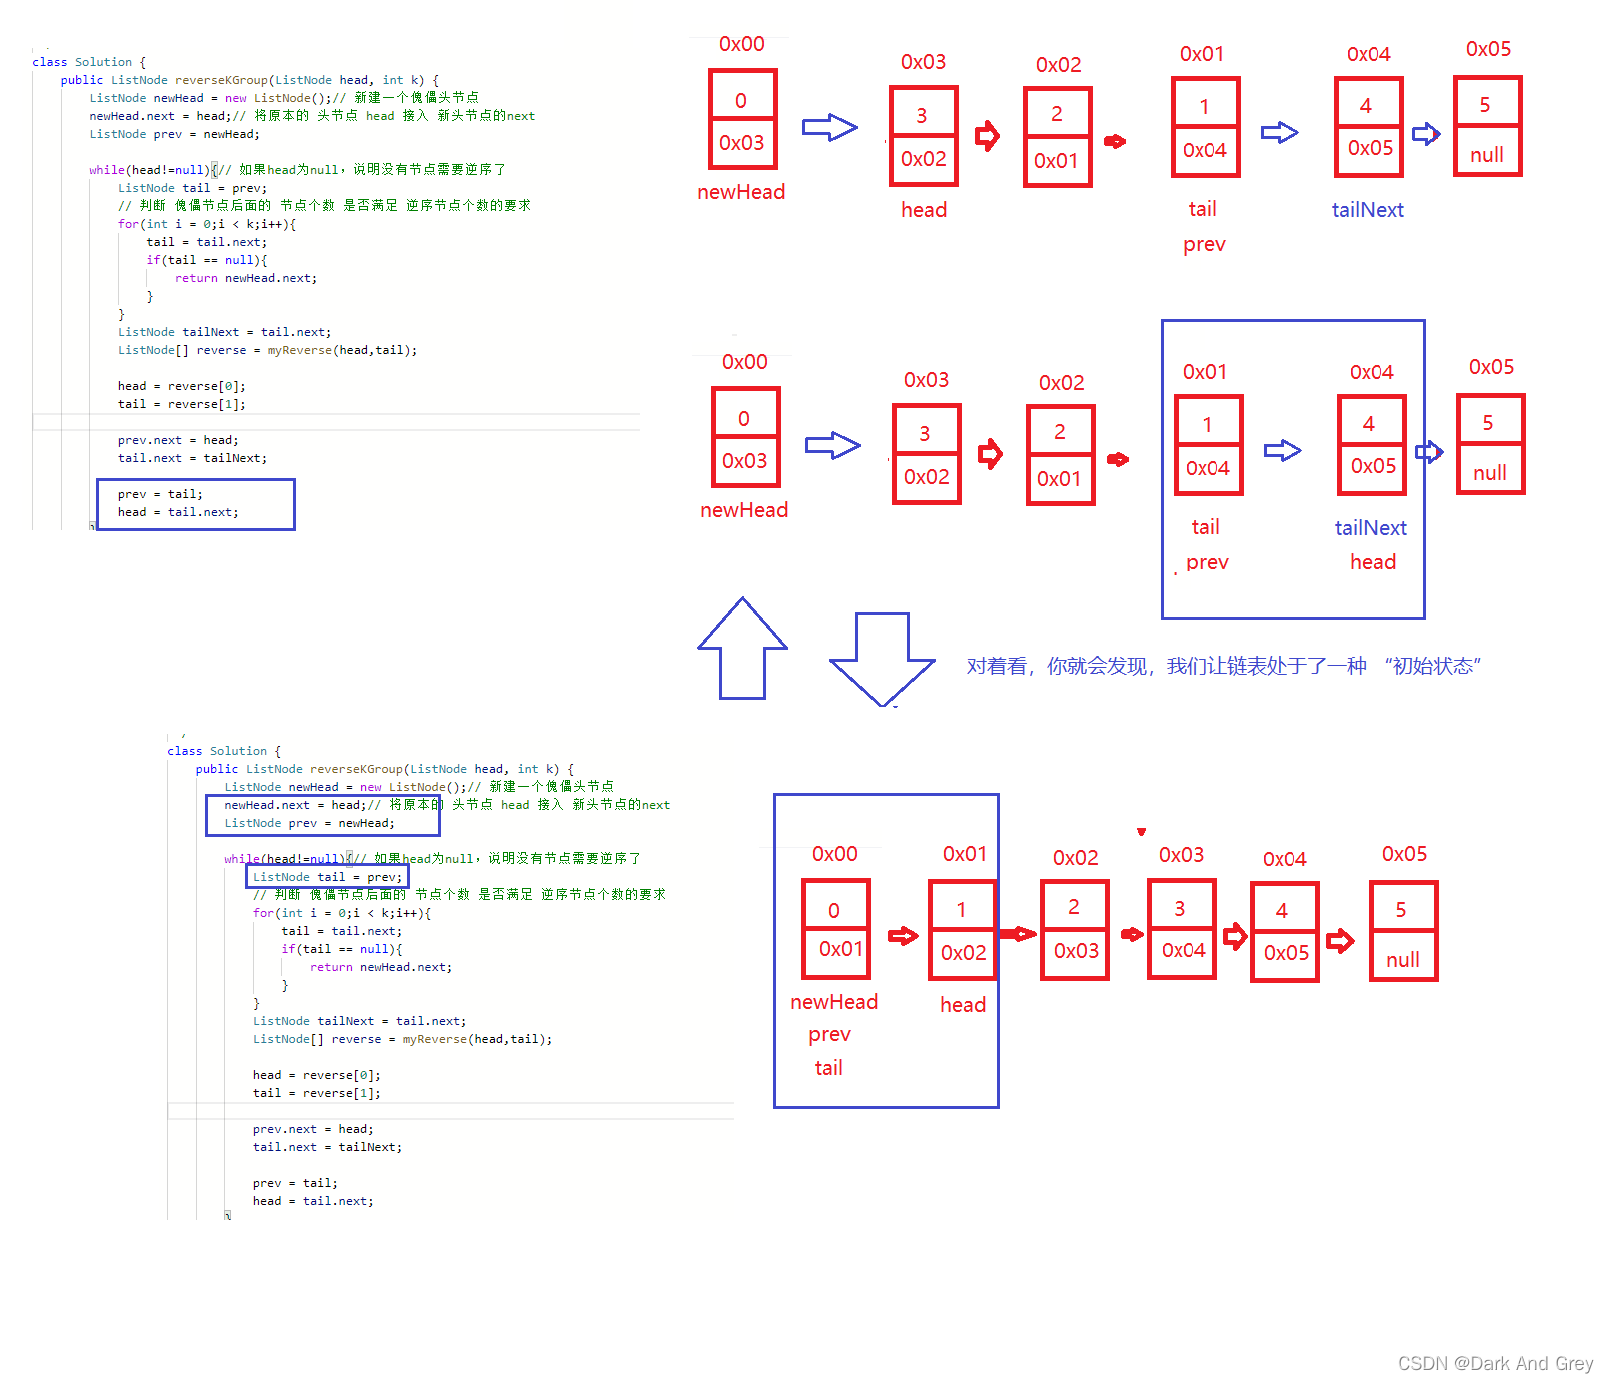Click the "head" label under the 0x02 pointer cell
The height and width of the screenshot is (1383, 1609).
[963, 1005]
